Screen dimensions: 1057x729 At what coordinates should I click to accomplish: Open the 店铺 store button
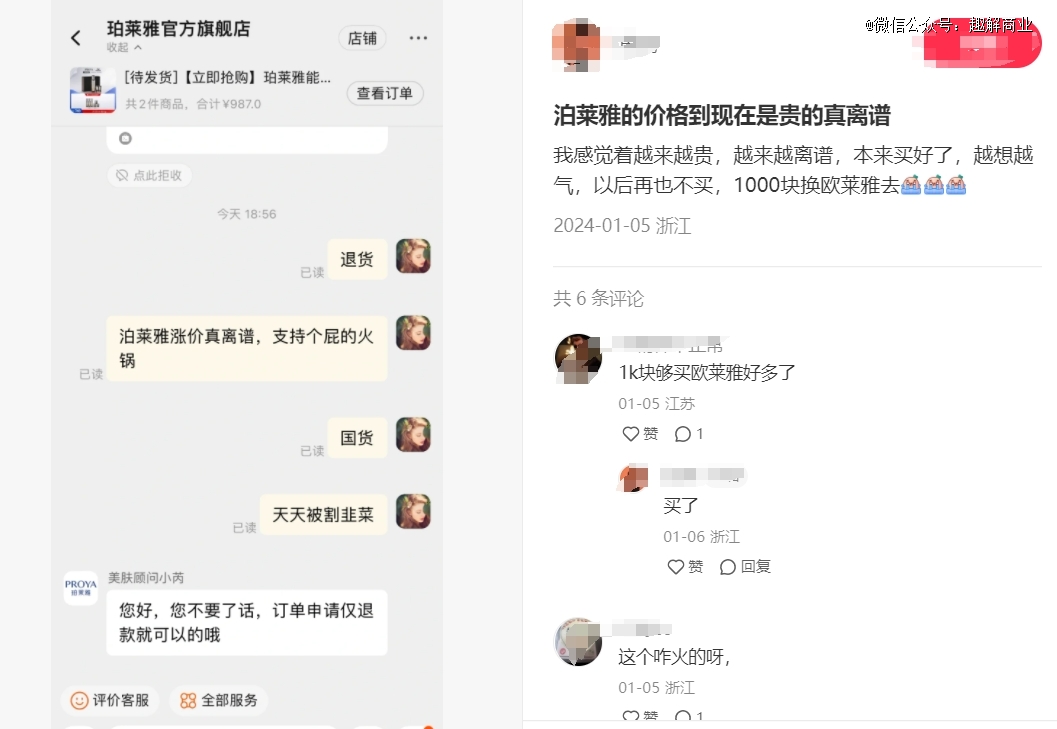(x=362, y=38)
